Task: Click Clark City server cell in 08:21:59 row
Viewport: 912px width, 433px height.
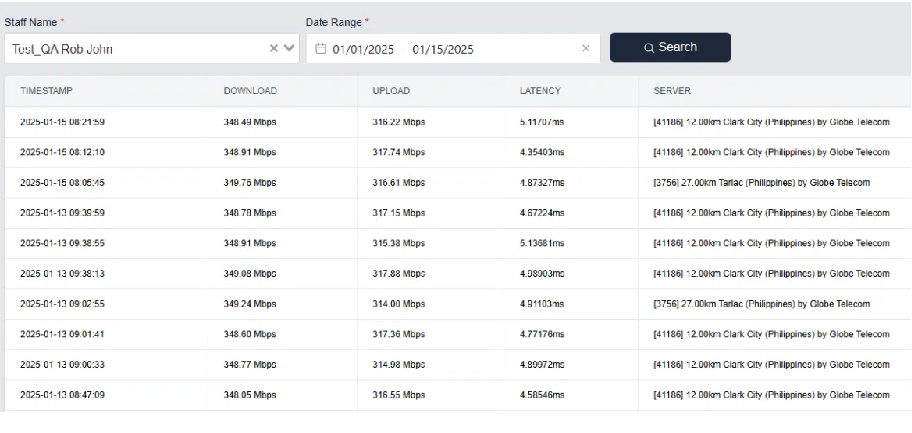Action: (772, 122)
